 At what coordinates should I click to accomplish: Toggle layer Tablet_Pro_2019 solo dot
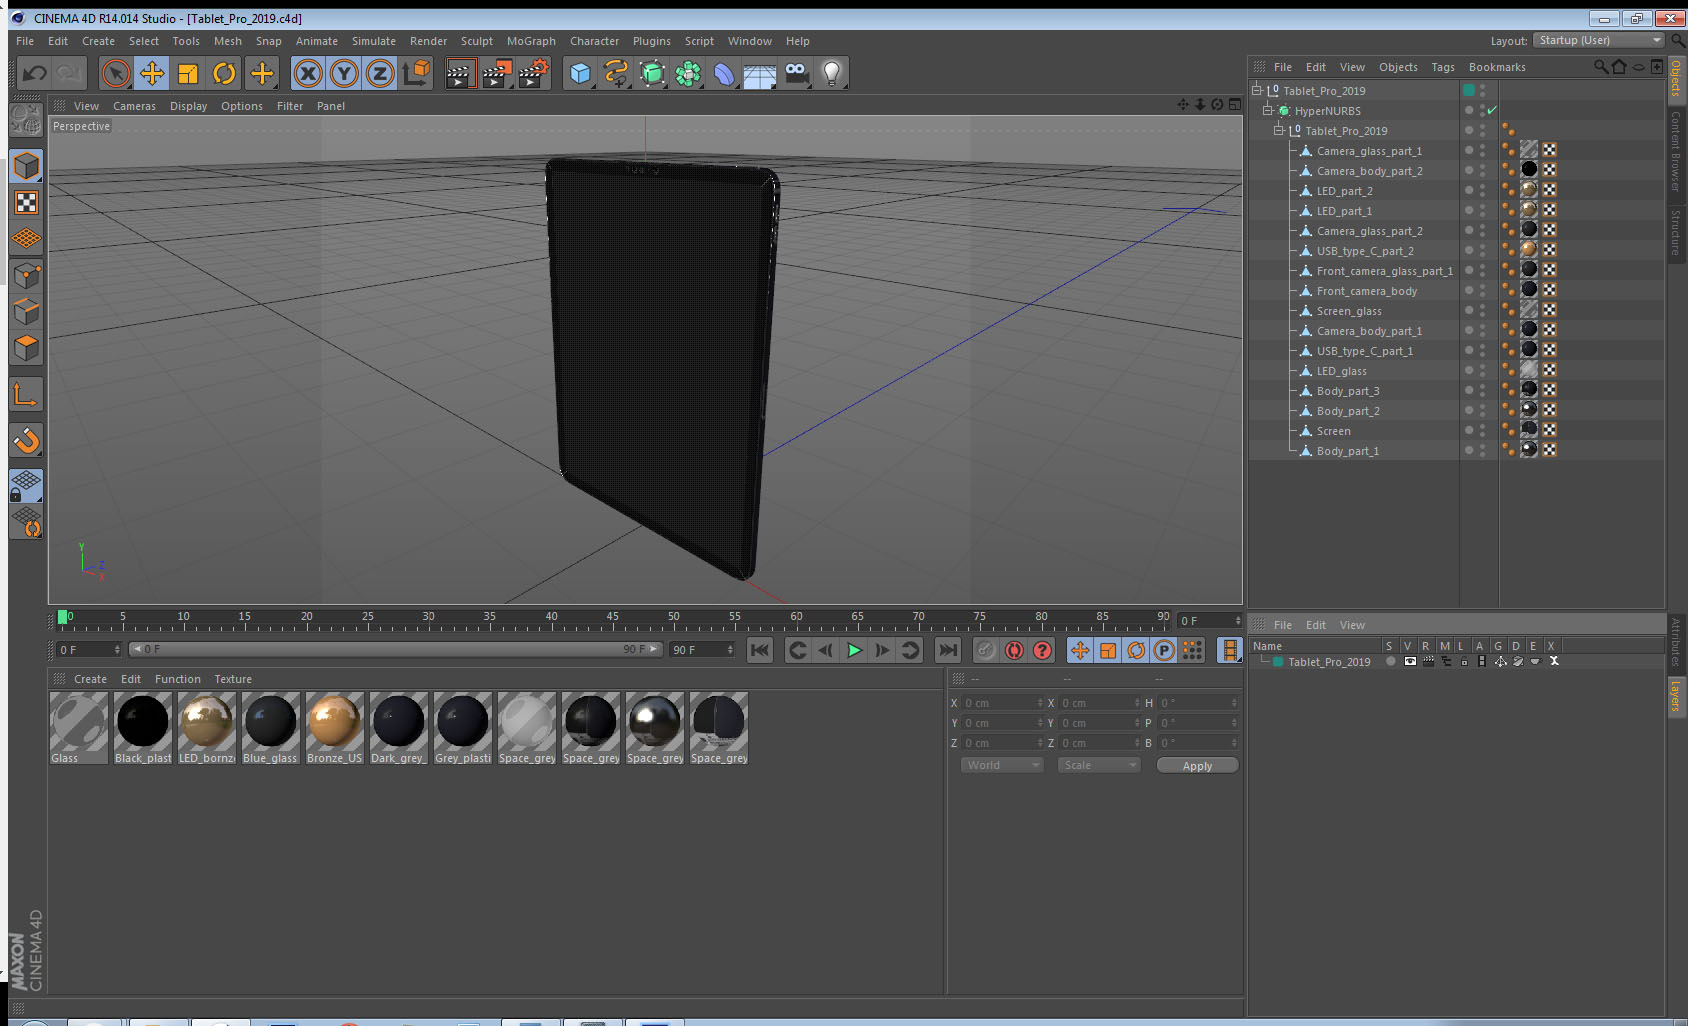pyautogui.click(x=1390, y=661)
